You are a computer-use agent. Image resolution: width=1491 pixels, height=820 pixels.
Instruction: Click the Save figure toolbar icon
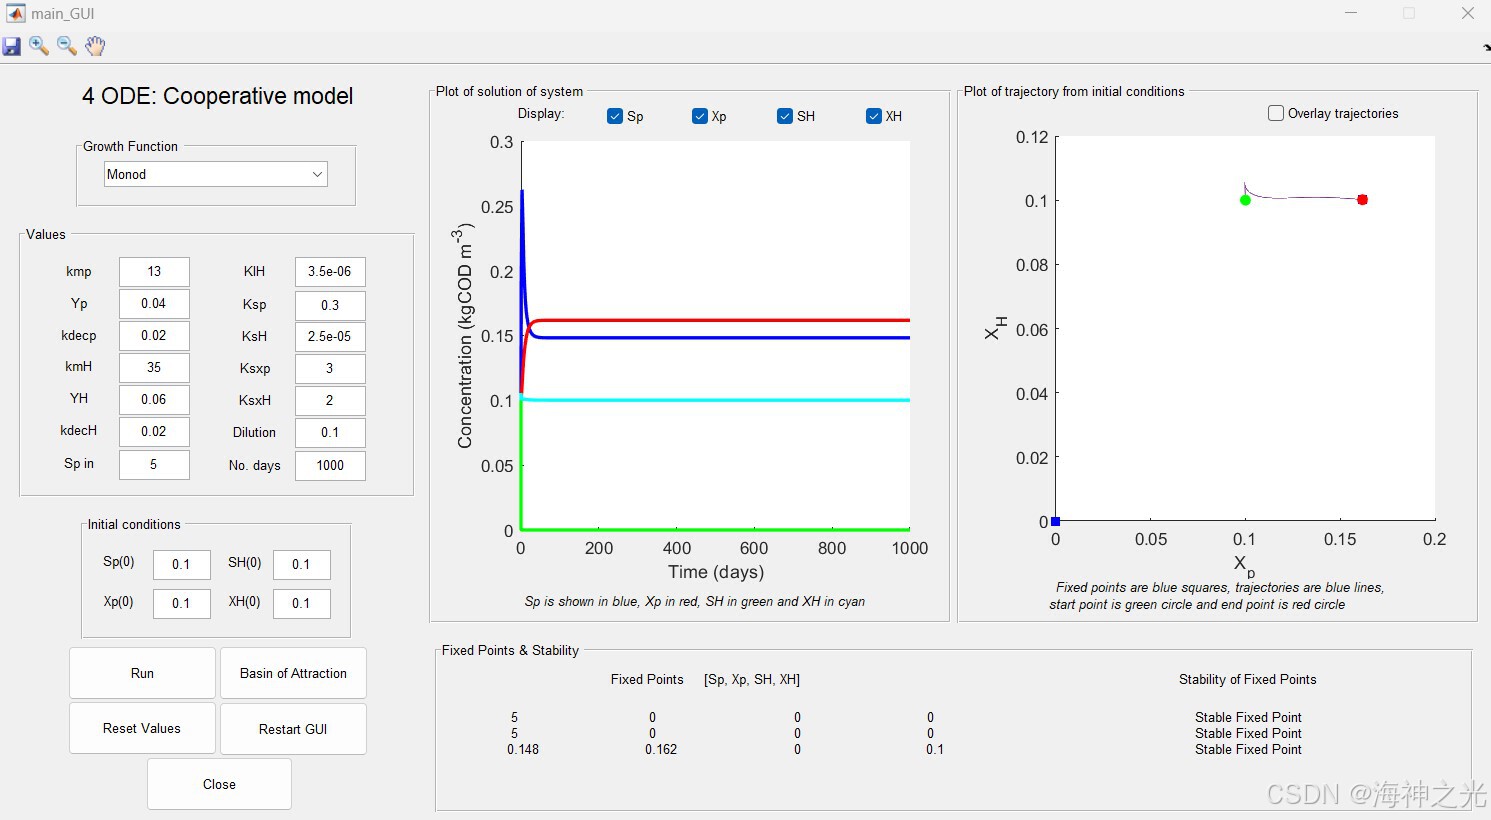tap(11, 46)
